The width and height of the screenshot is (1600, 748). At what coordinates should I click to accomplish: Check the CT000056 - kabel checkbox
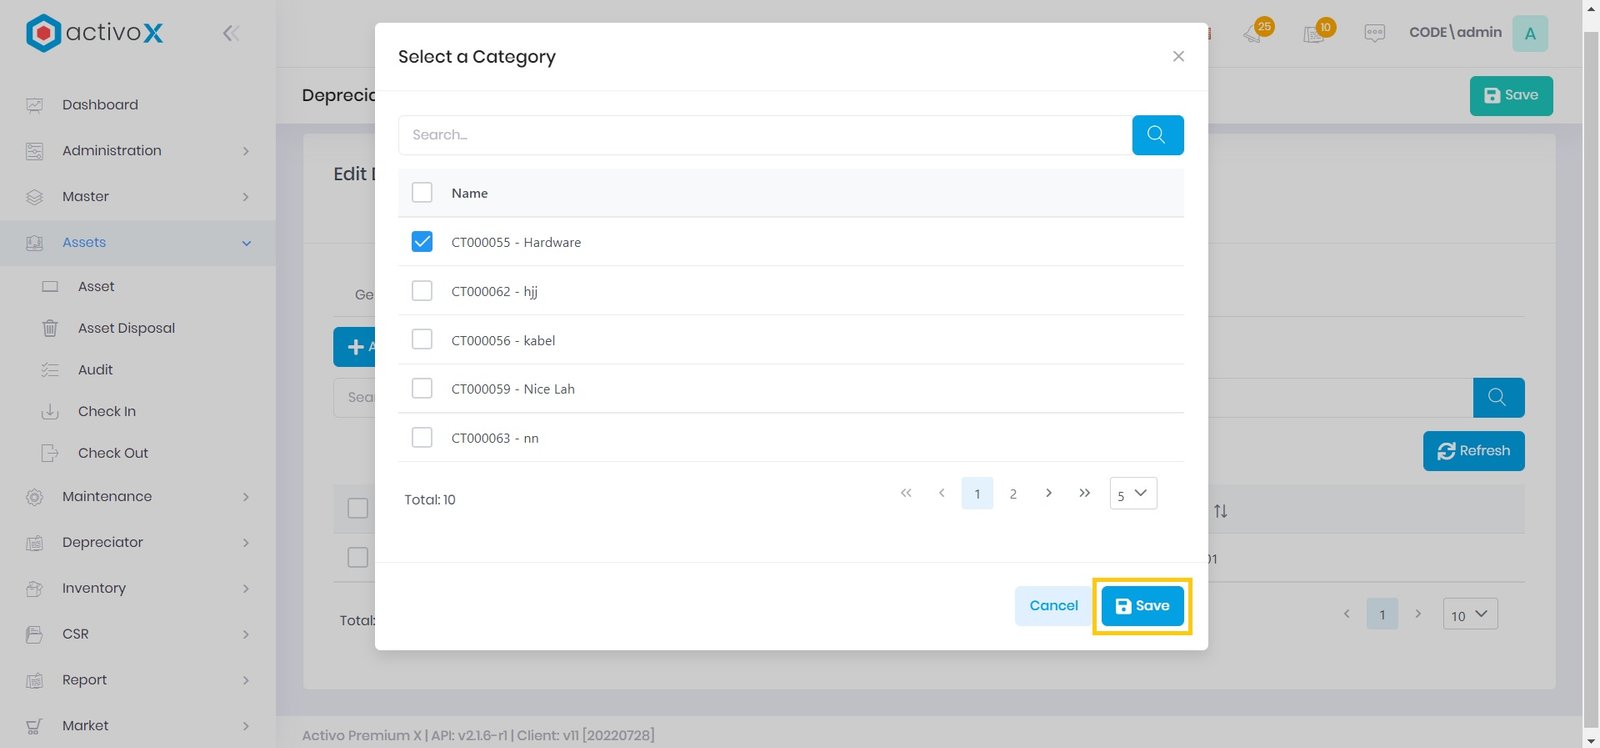(x=422, y=340)
